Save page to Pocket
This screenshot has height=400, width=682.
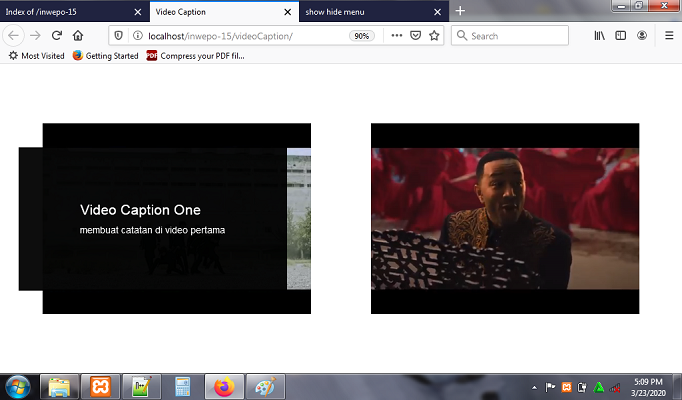(415, 35)
